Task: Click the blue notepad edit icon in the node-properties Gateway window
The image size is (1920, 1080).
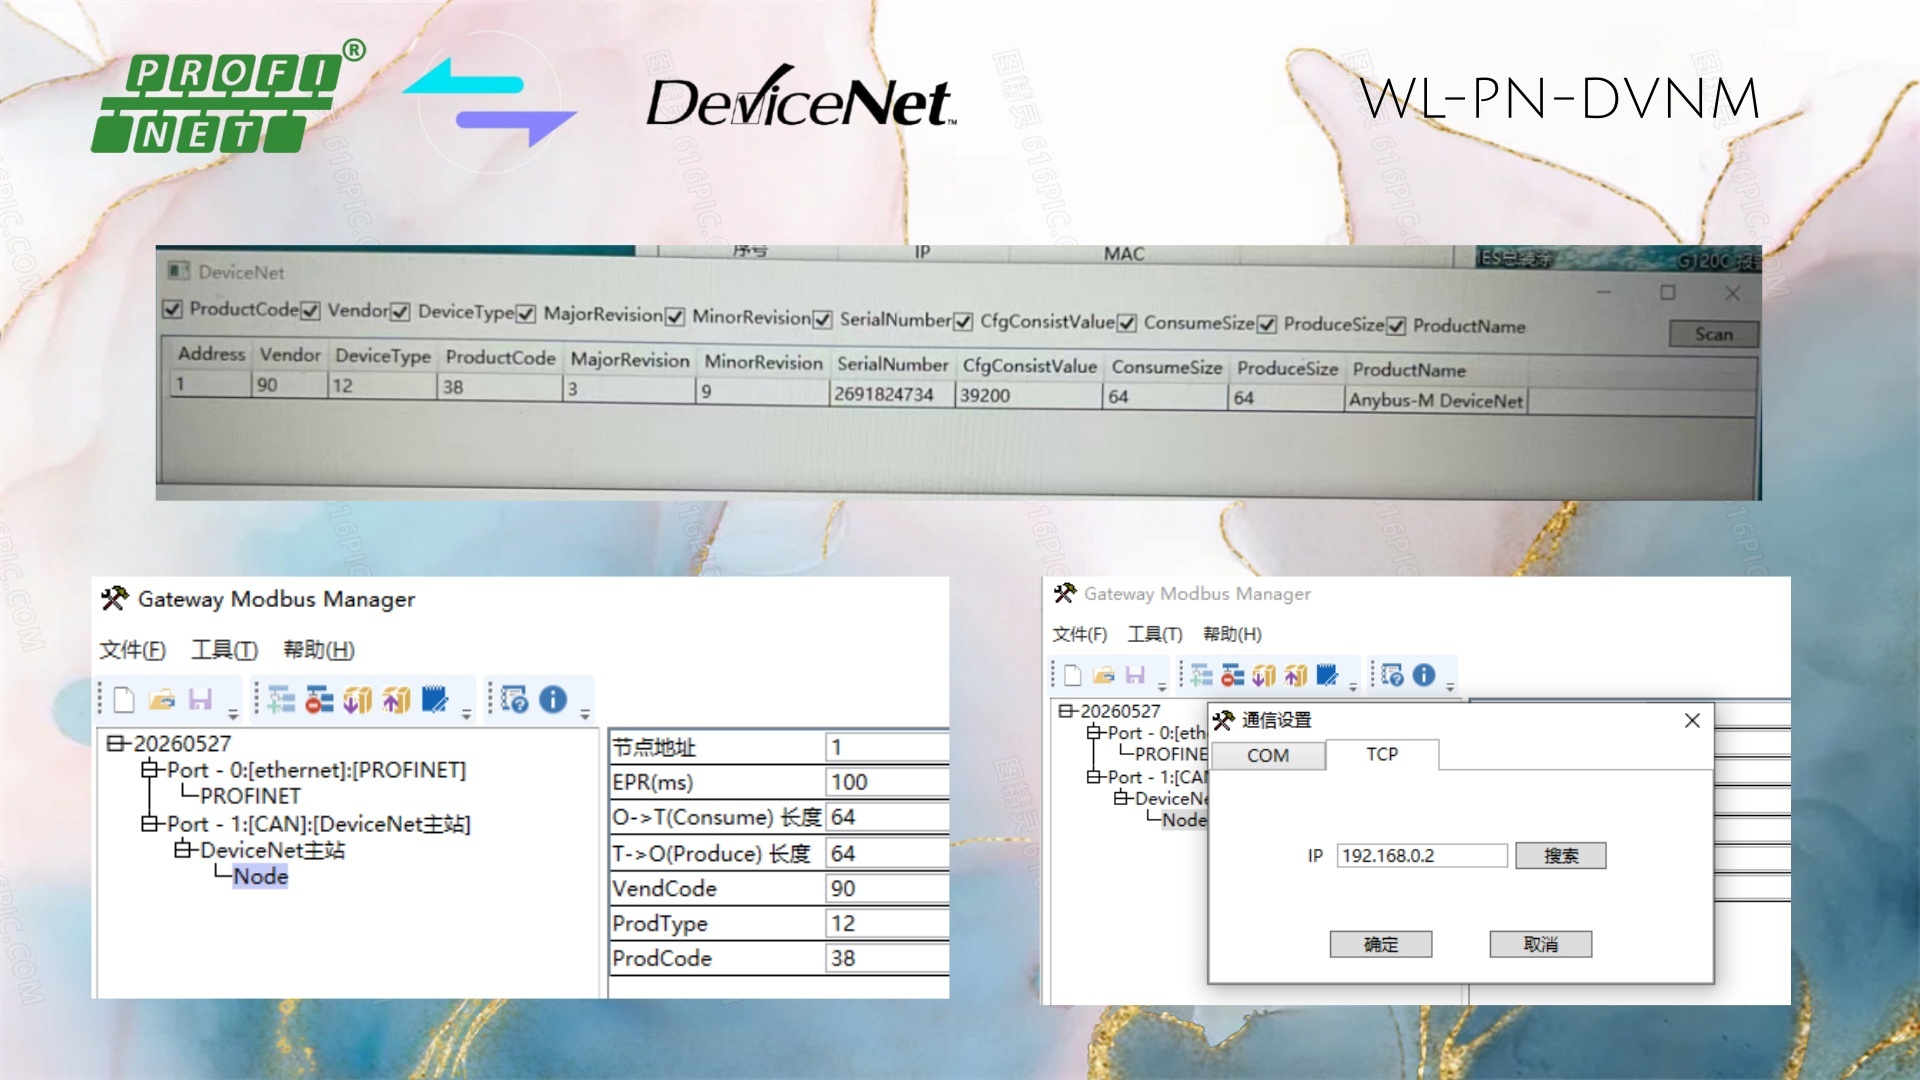Action: click(434, 700)
